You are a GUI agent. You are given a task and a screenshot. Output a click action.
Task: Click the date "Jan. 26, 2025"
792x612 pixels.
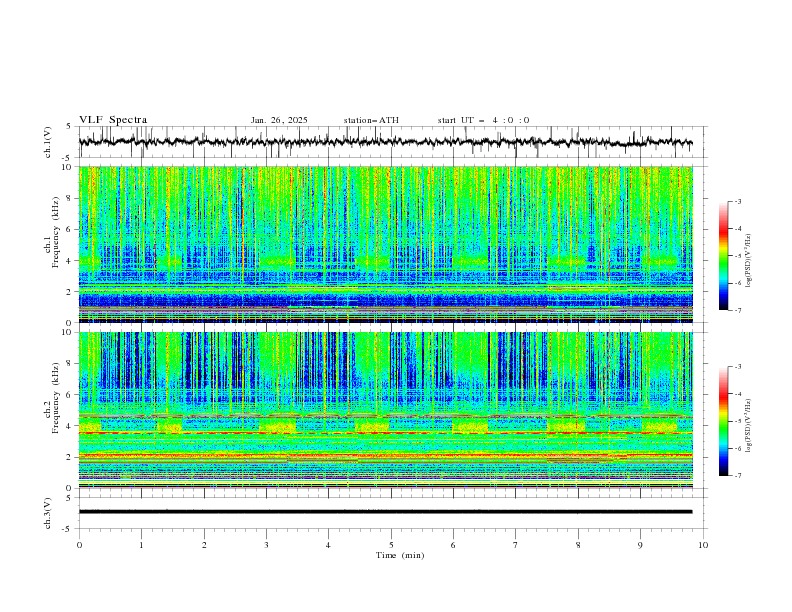279,120
